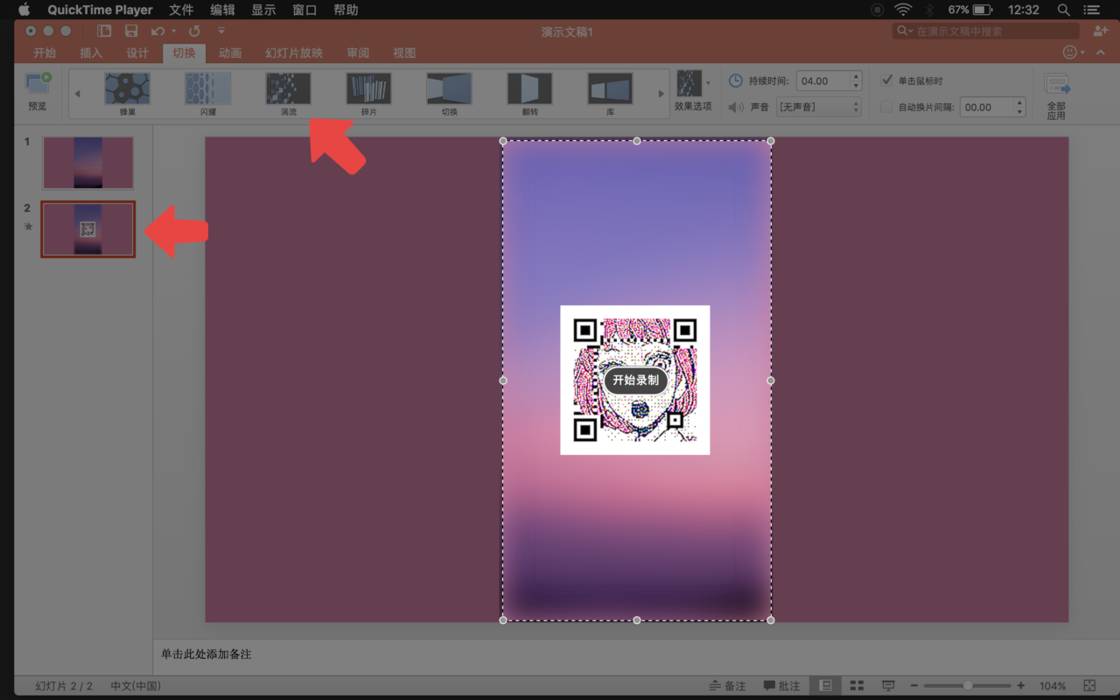Open the 编辑 menu in menu bar
This screenshot has height=700, width=1120.
(x=222, y=10)
